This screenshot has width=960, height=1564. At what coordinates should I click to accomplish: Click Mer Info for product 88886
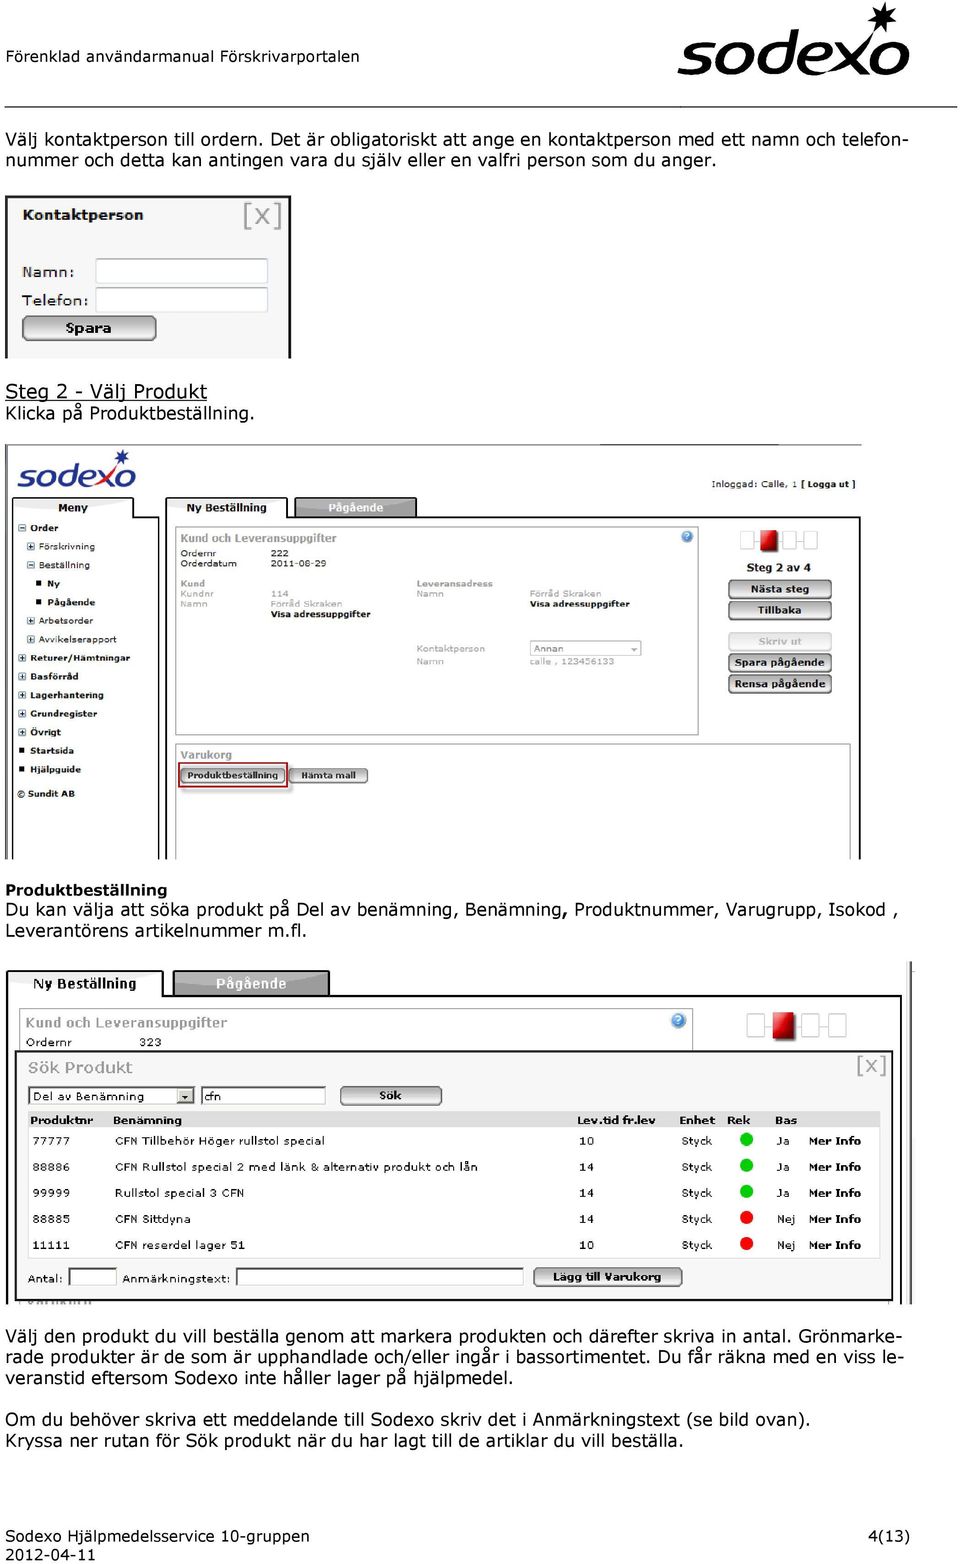[835, 1167]
